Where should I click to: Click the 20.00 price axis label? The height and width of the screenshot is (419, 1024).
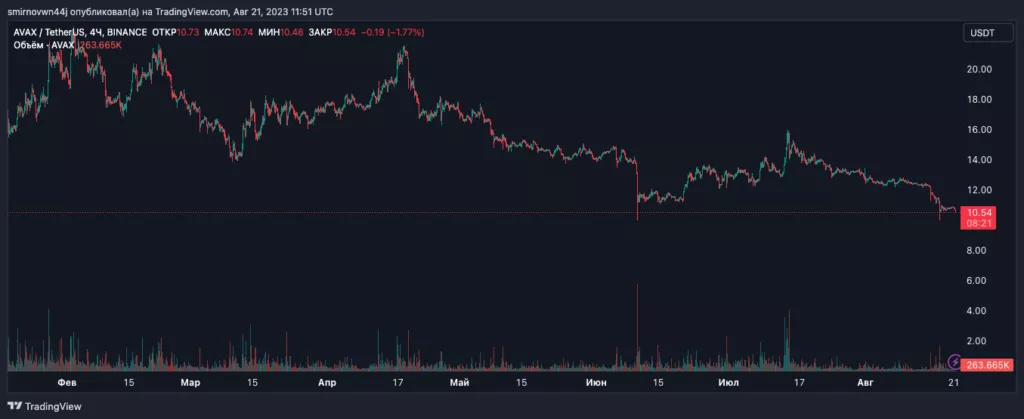(981, 69)
